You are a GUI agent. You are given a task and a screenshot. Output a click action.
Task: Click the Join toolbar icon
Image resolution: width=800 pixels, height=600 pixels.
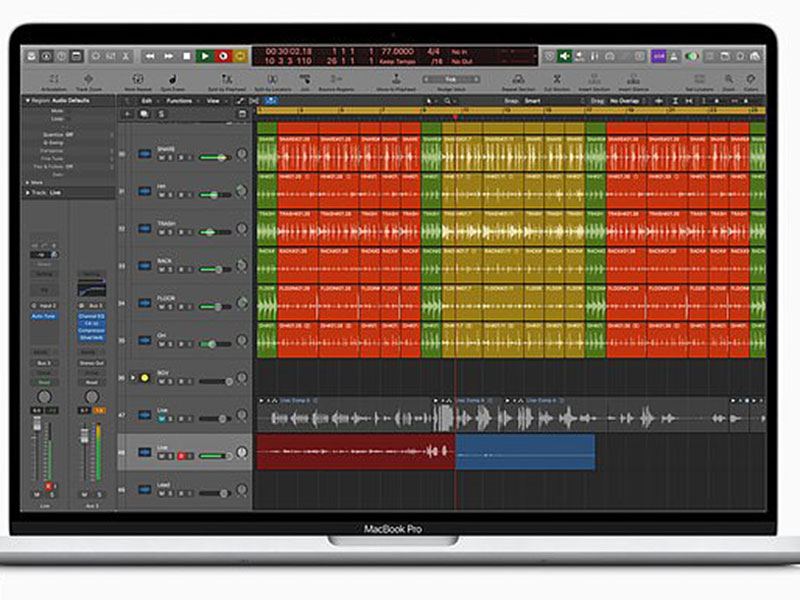click(305, 81)
